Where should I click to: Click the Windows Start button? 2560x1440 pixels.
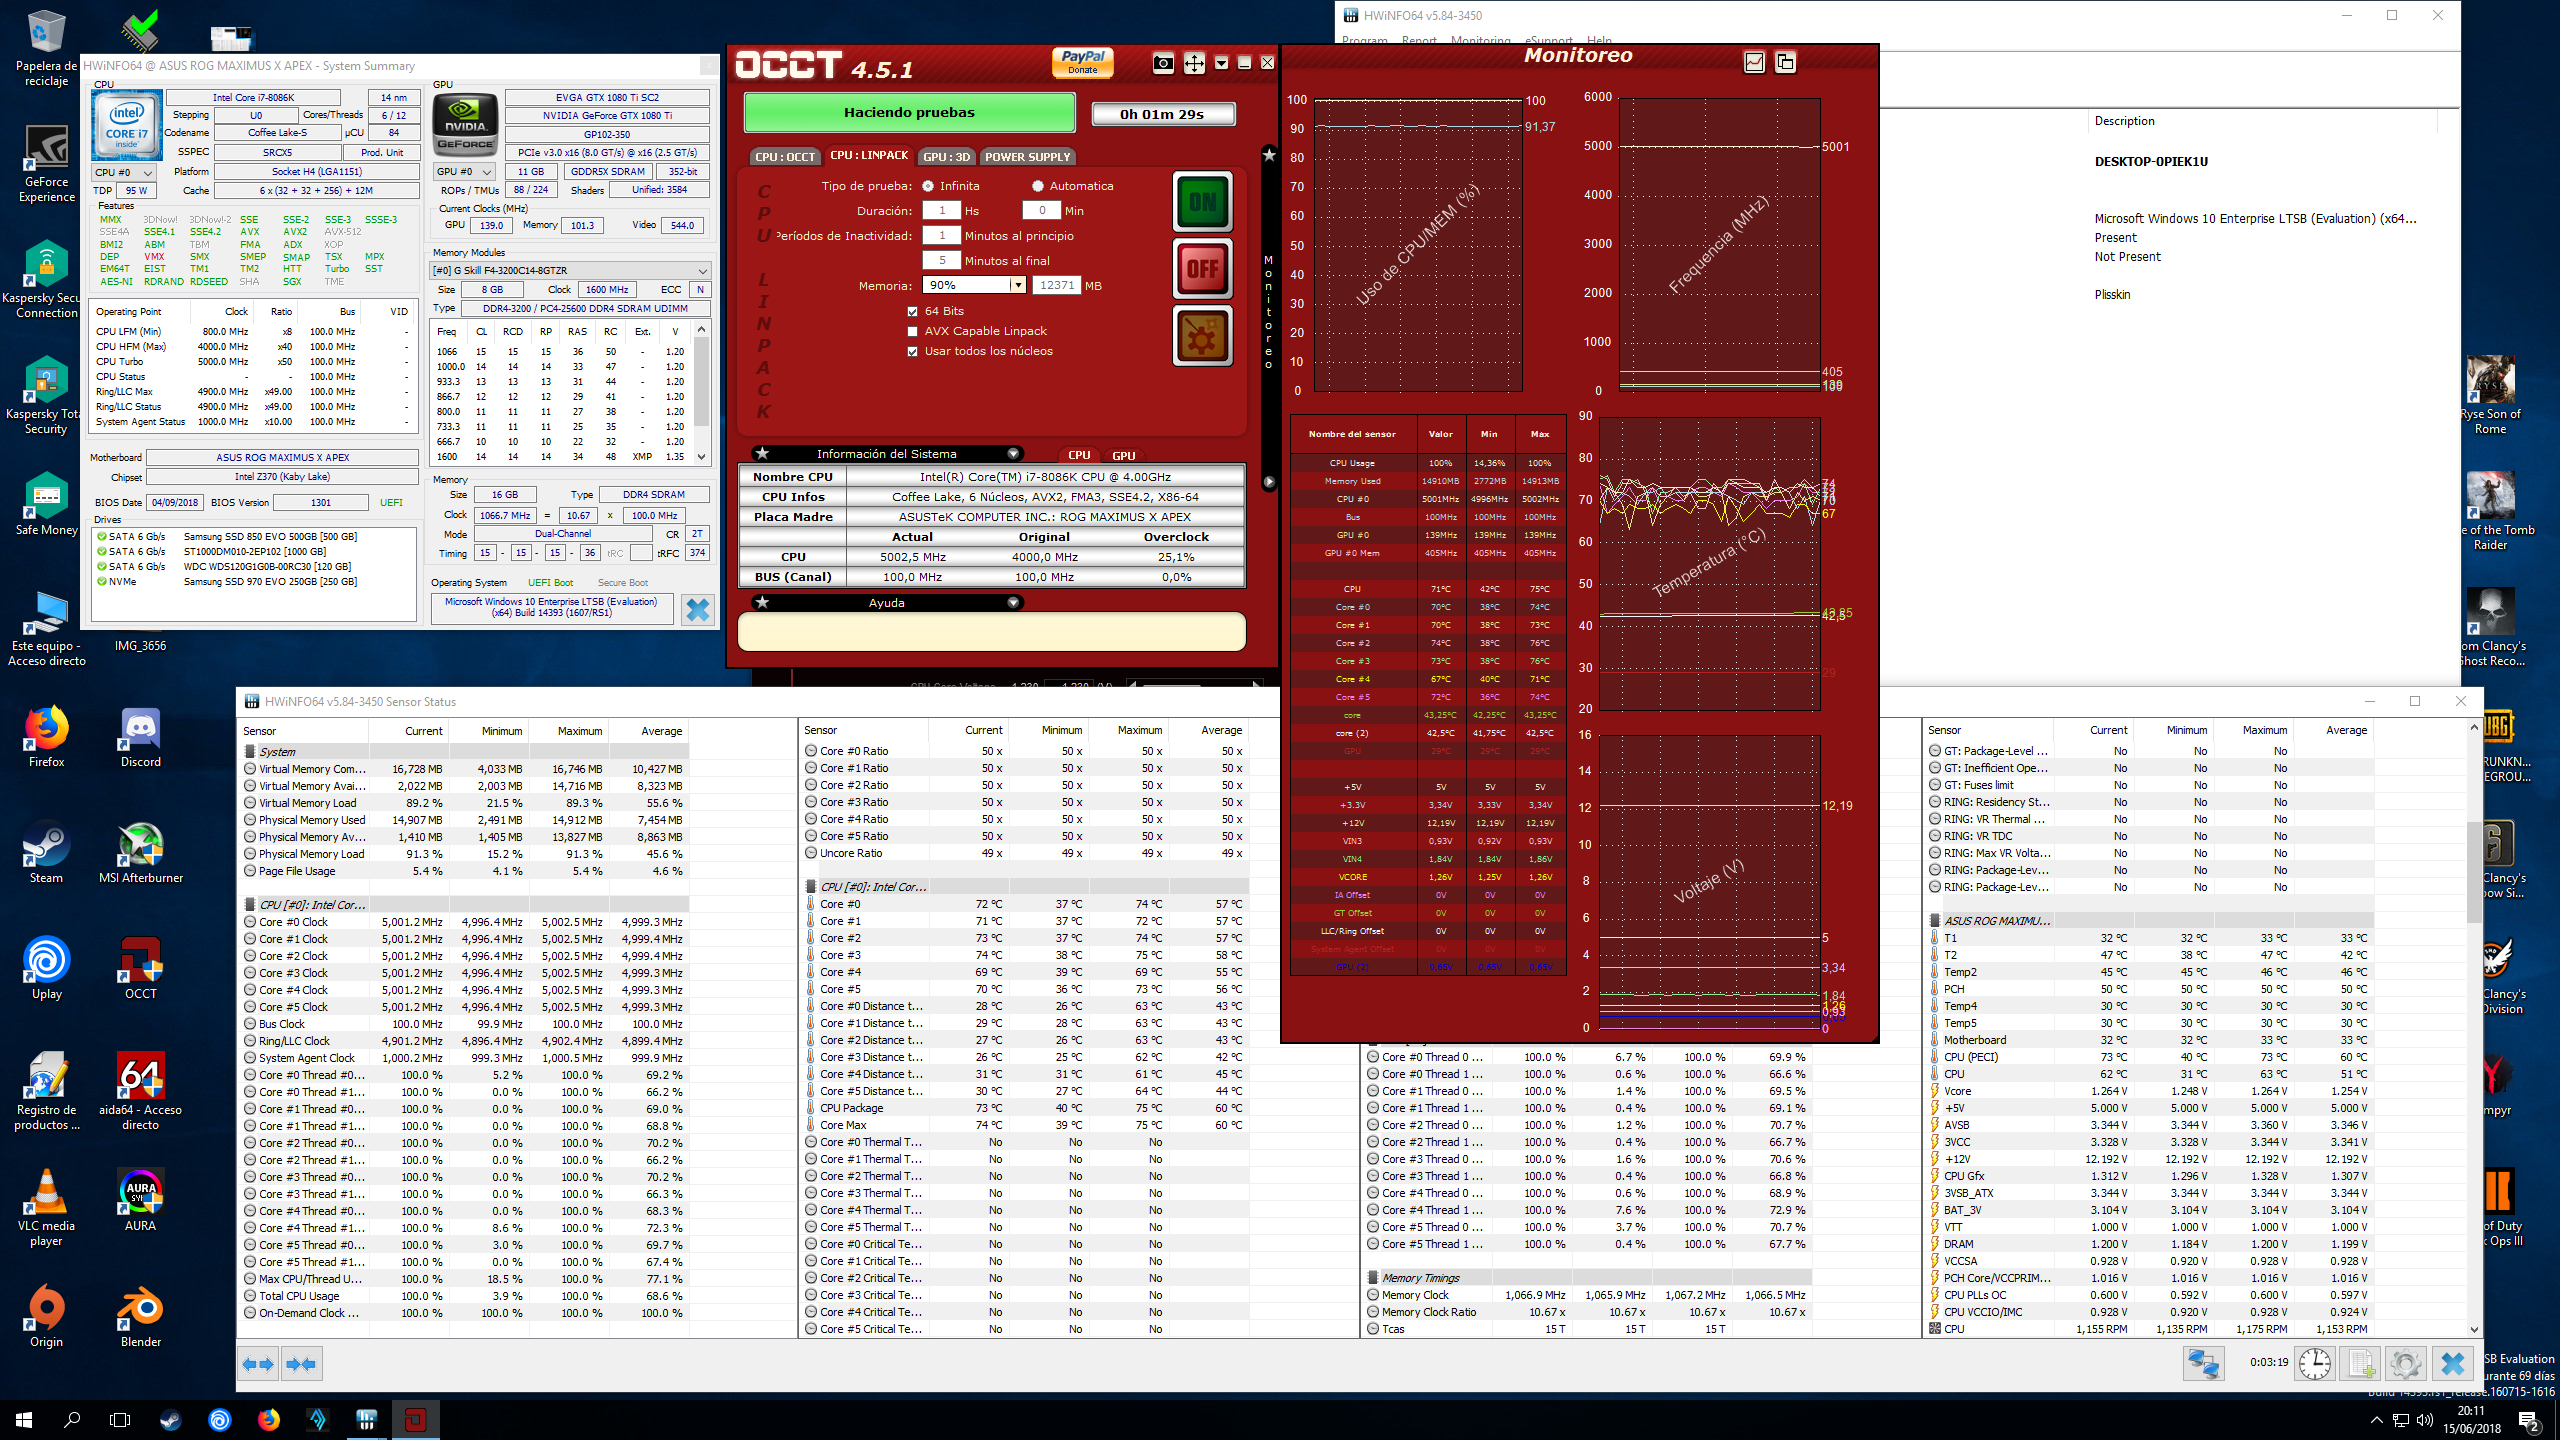click(x=24, y=1419)
